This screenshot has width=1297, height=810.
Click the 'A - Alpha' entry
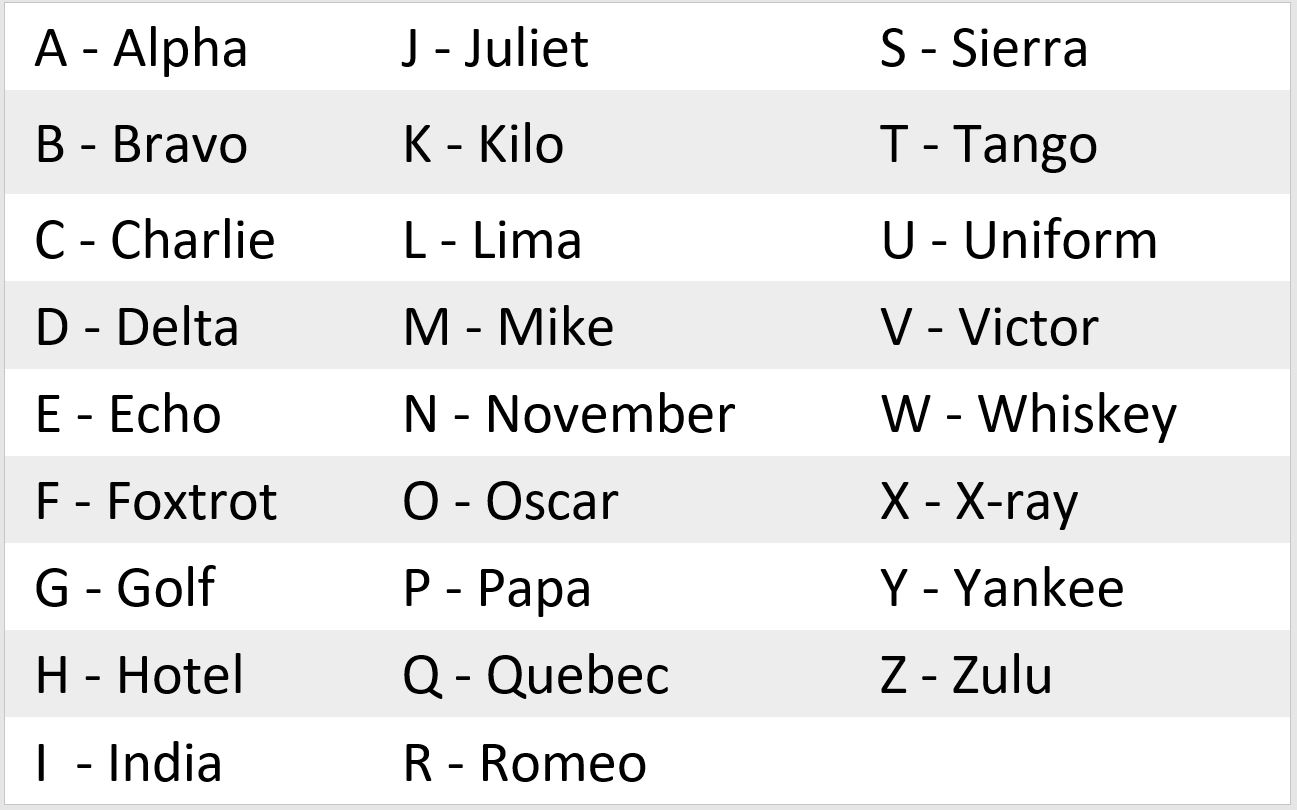point(141,48)
